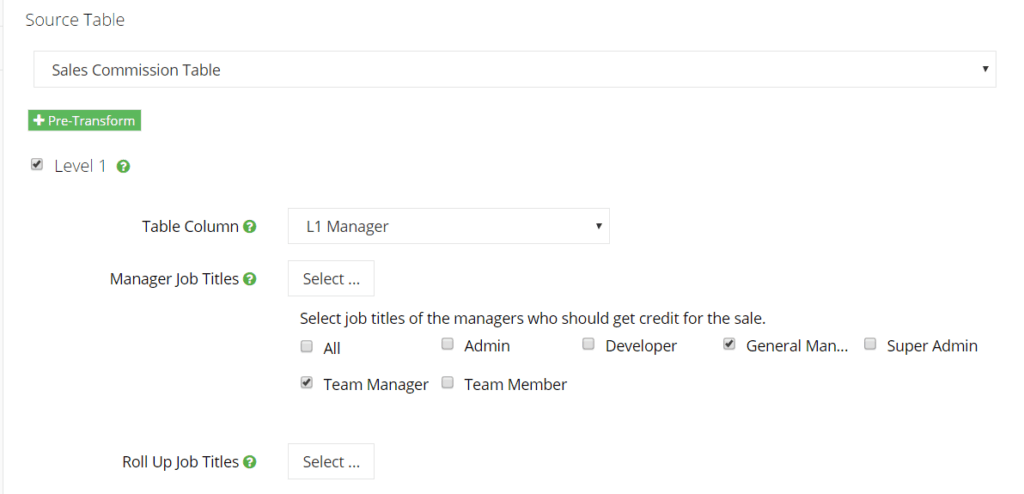Expand the L1 Manager table column dropdown
The width and height of the screenshot is (1024, 494).
(449, 226)
